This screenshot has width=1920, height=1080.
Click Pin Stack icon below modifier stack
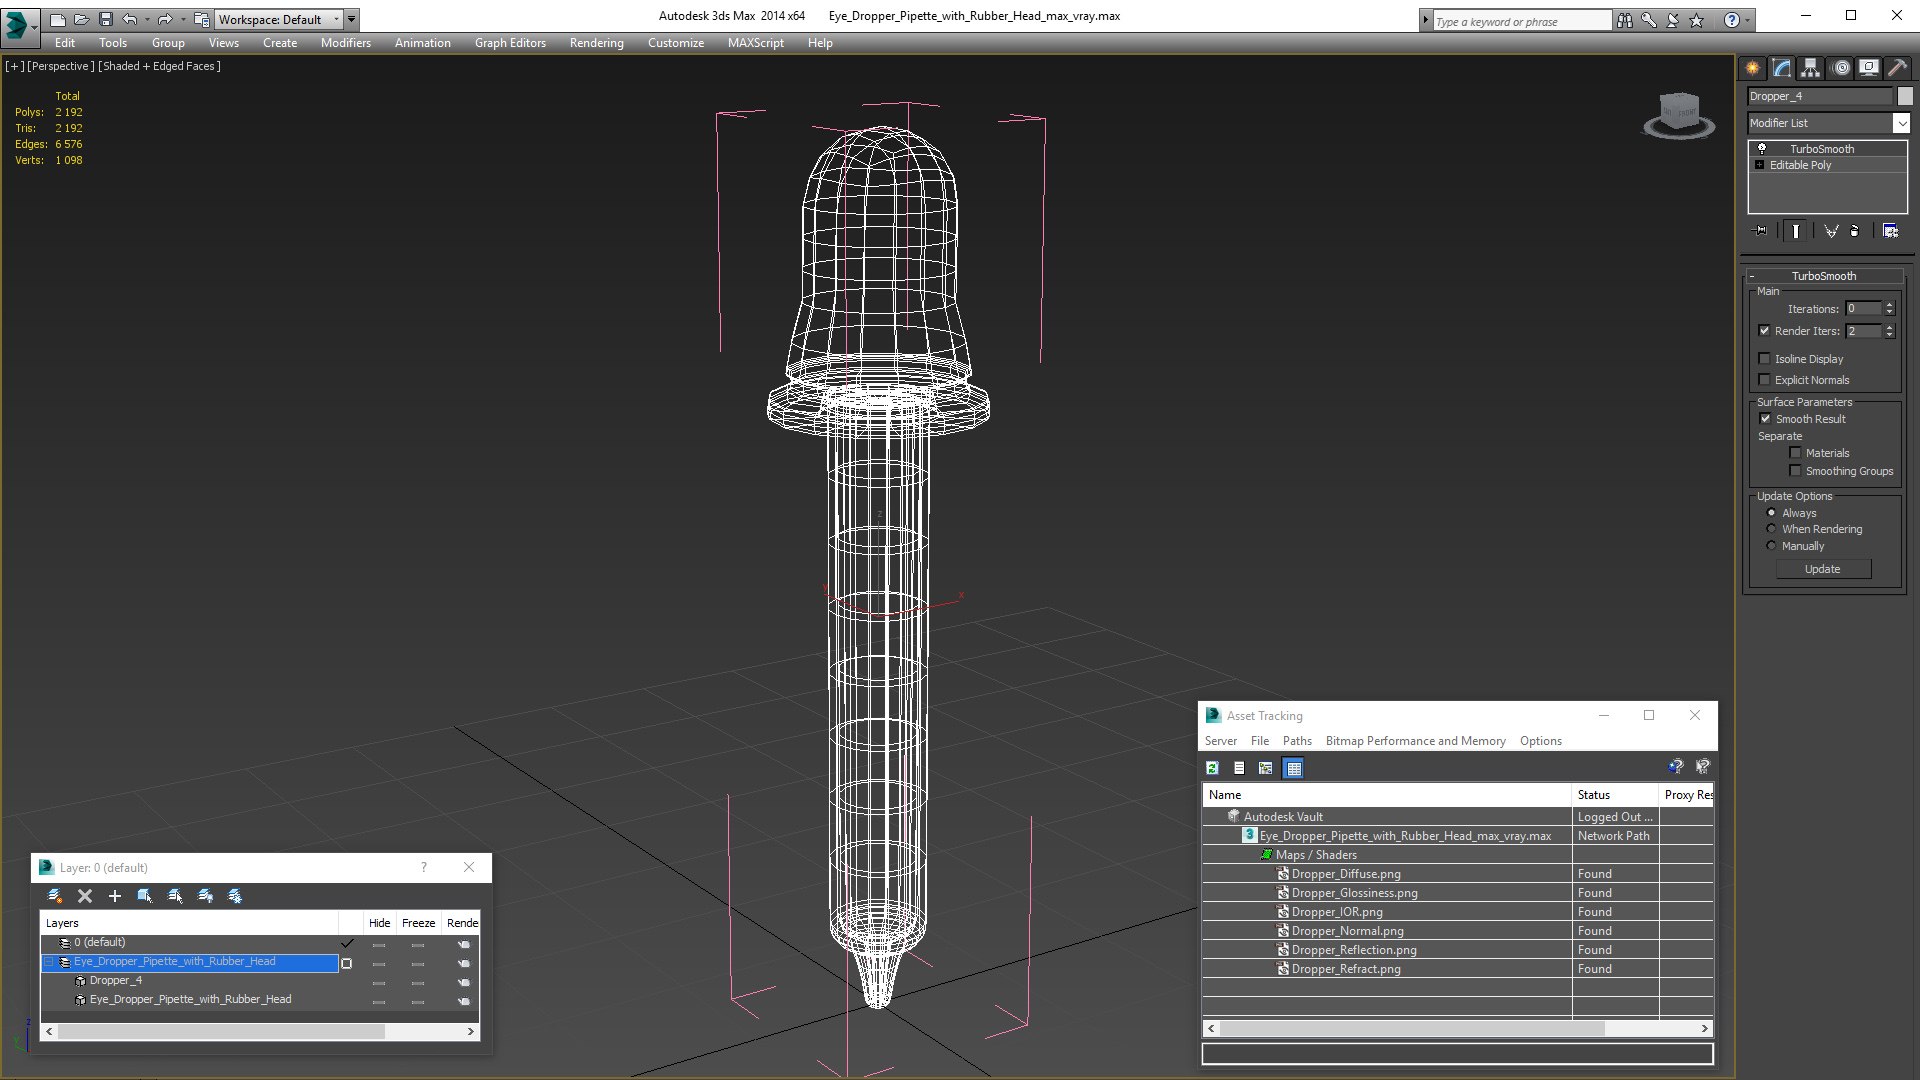1762,231
